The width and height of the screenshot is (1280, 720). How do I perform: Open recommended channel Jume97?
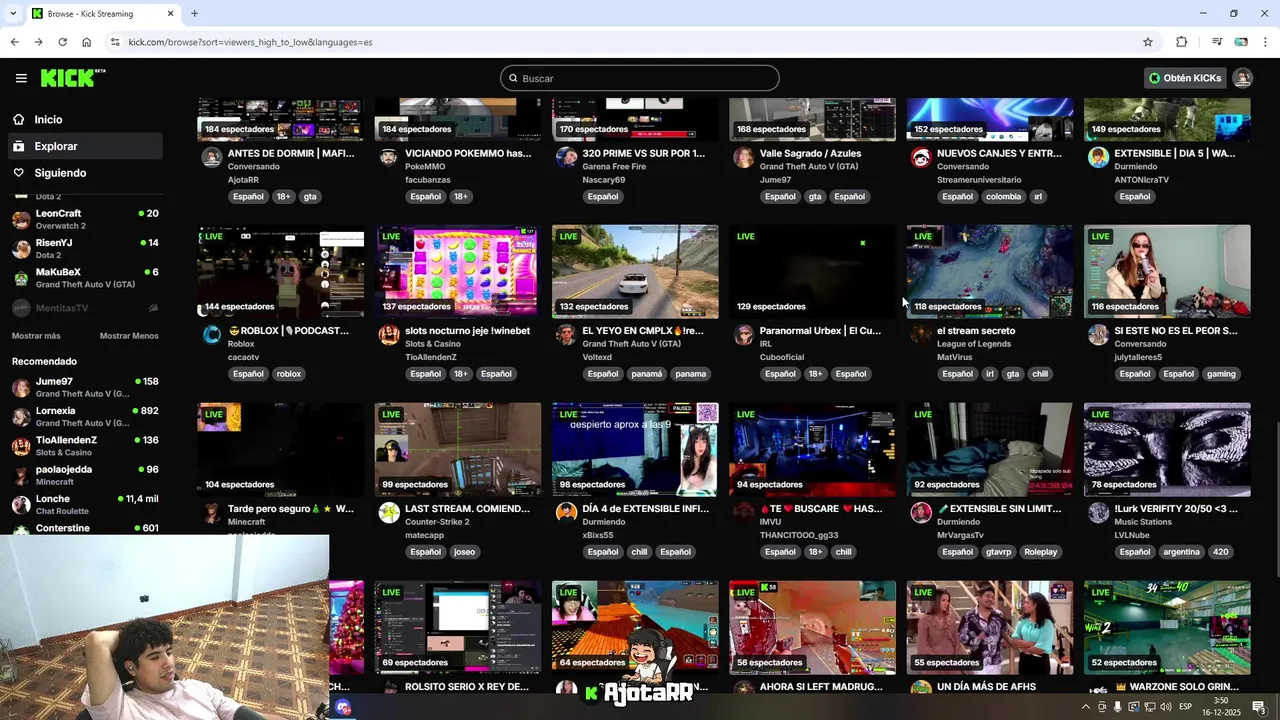click(85, 387)
